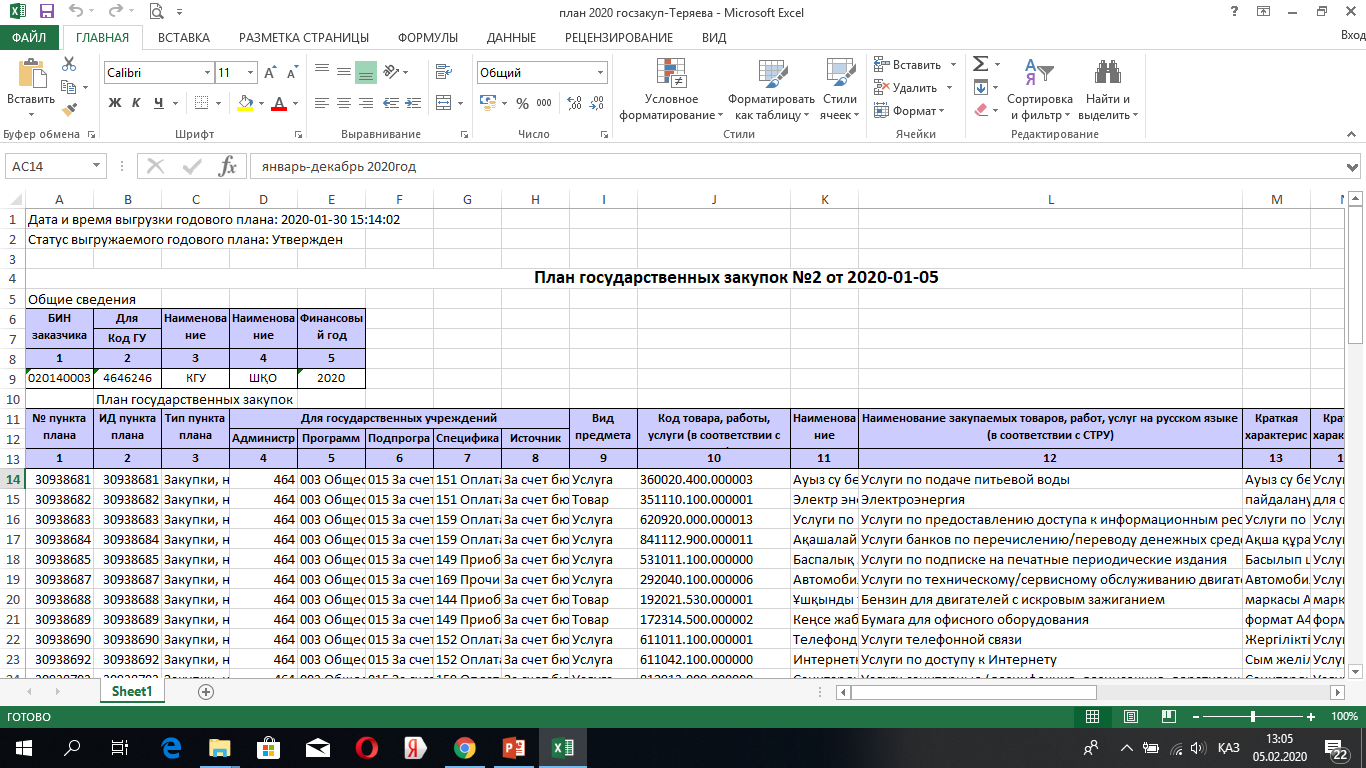Viewport: 1366px width, 768px height.
Task: Select the Sheet1 worksheet tab
Action: [132, 691]
